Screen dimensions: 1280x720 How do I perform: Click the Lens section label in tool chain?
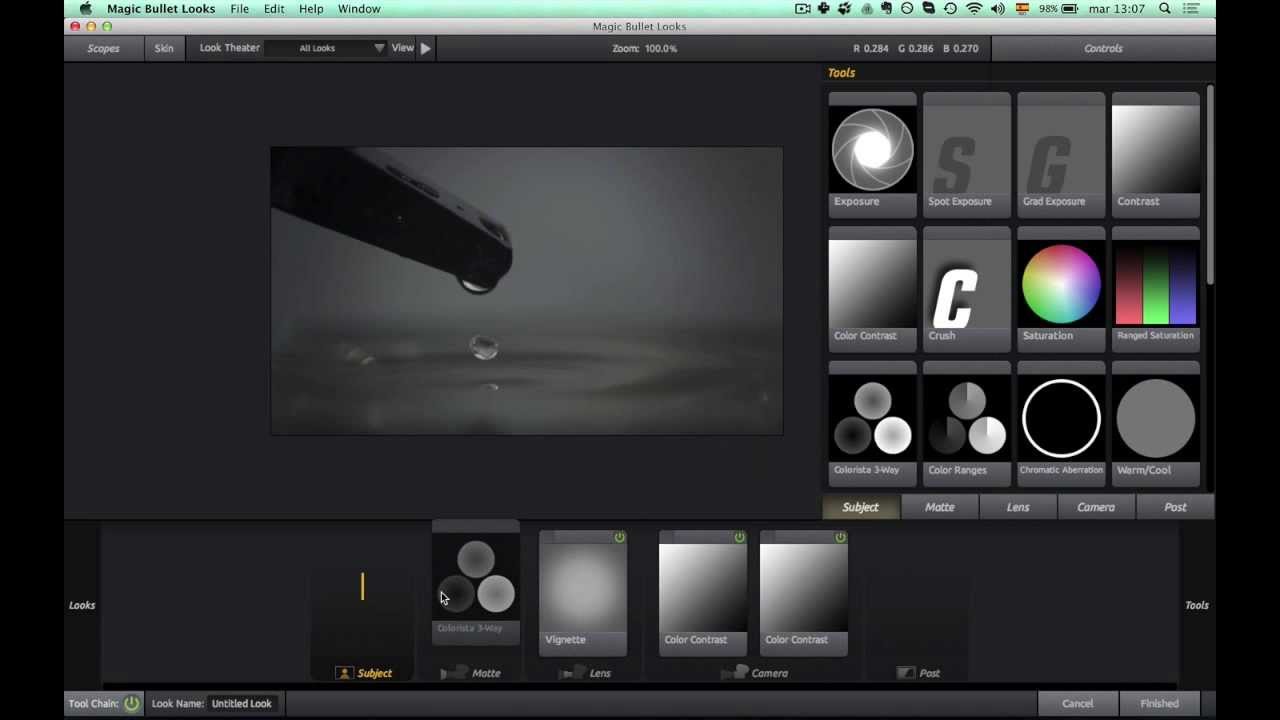click(x=585, y=673)
